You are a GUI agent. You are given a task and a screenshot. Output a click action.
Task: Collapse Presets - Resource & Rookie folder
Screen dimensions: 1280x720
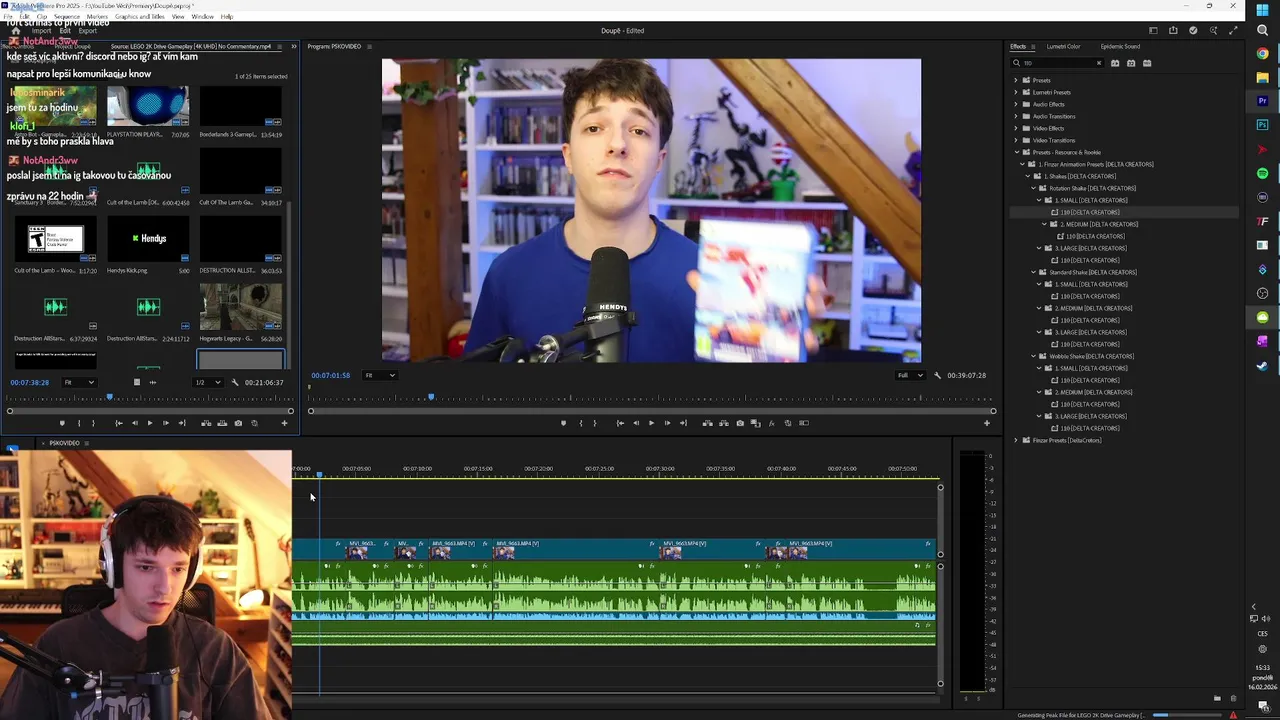pyautogui.click(x=1016, y=152)
